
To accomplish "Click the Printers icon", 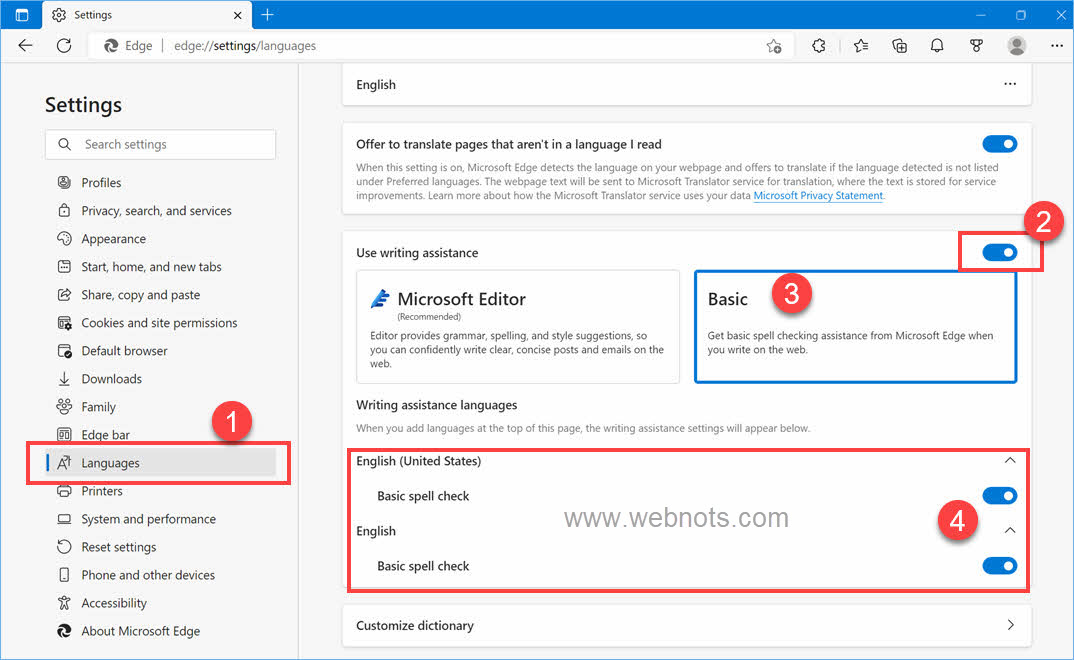I will [64, 491].
